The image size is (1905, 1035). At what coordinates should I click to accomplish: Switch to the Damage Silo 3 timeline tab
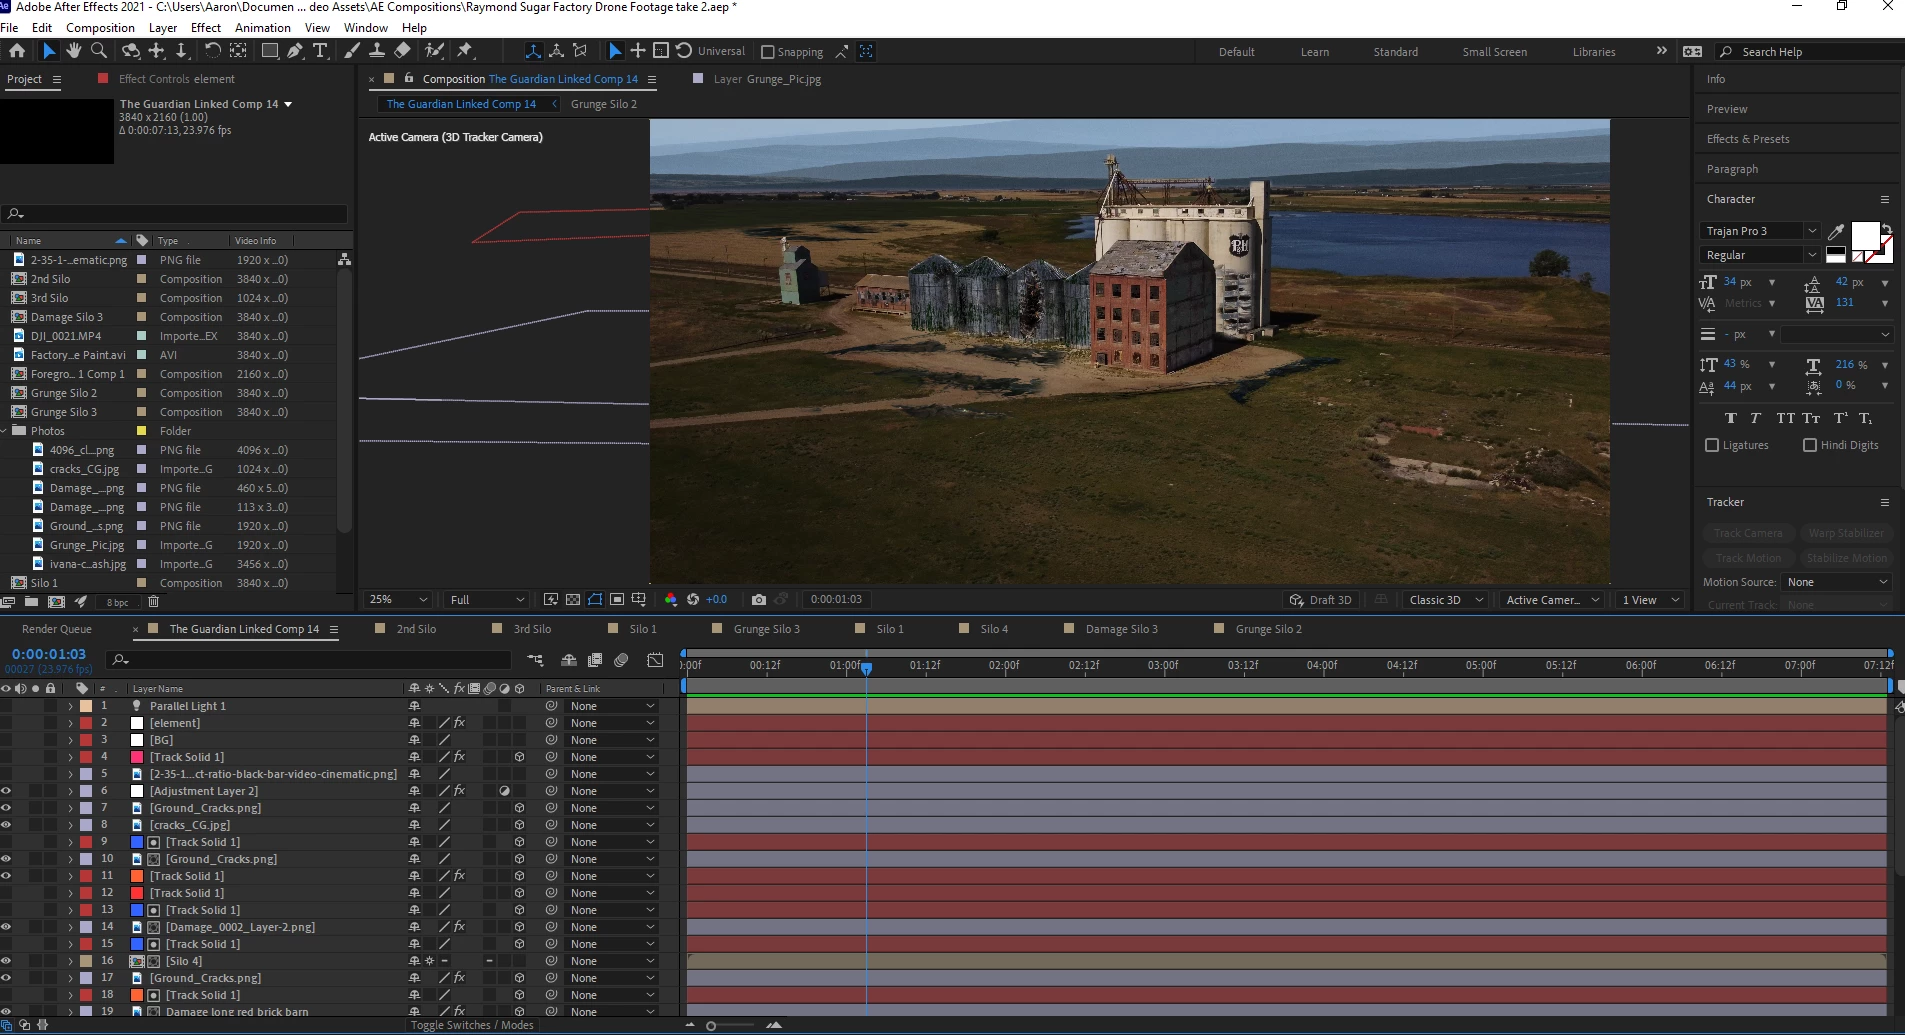coord(1121,629)
